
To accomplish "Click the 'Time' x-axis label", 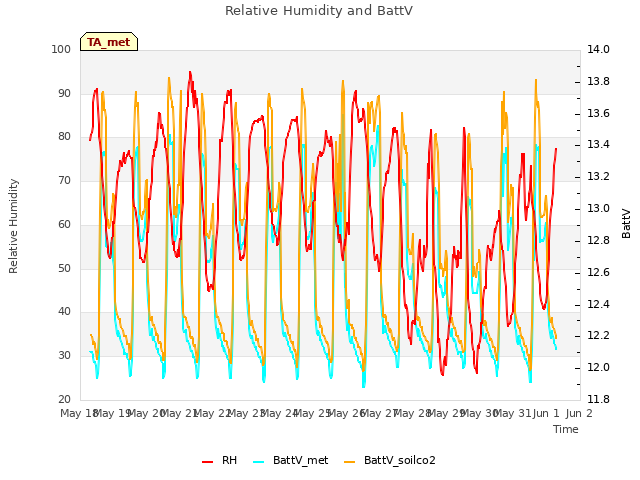I will (566, 429).
